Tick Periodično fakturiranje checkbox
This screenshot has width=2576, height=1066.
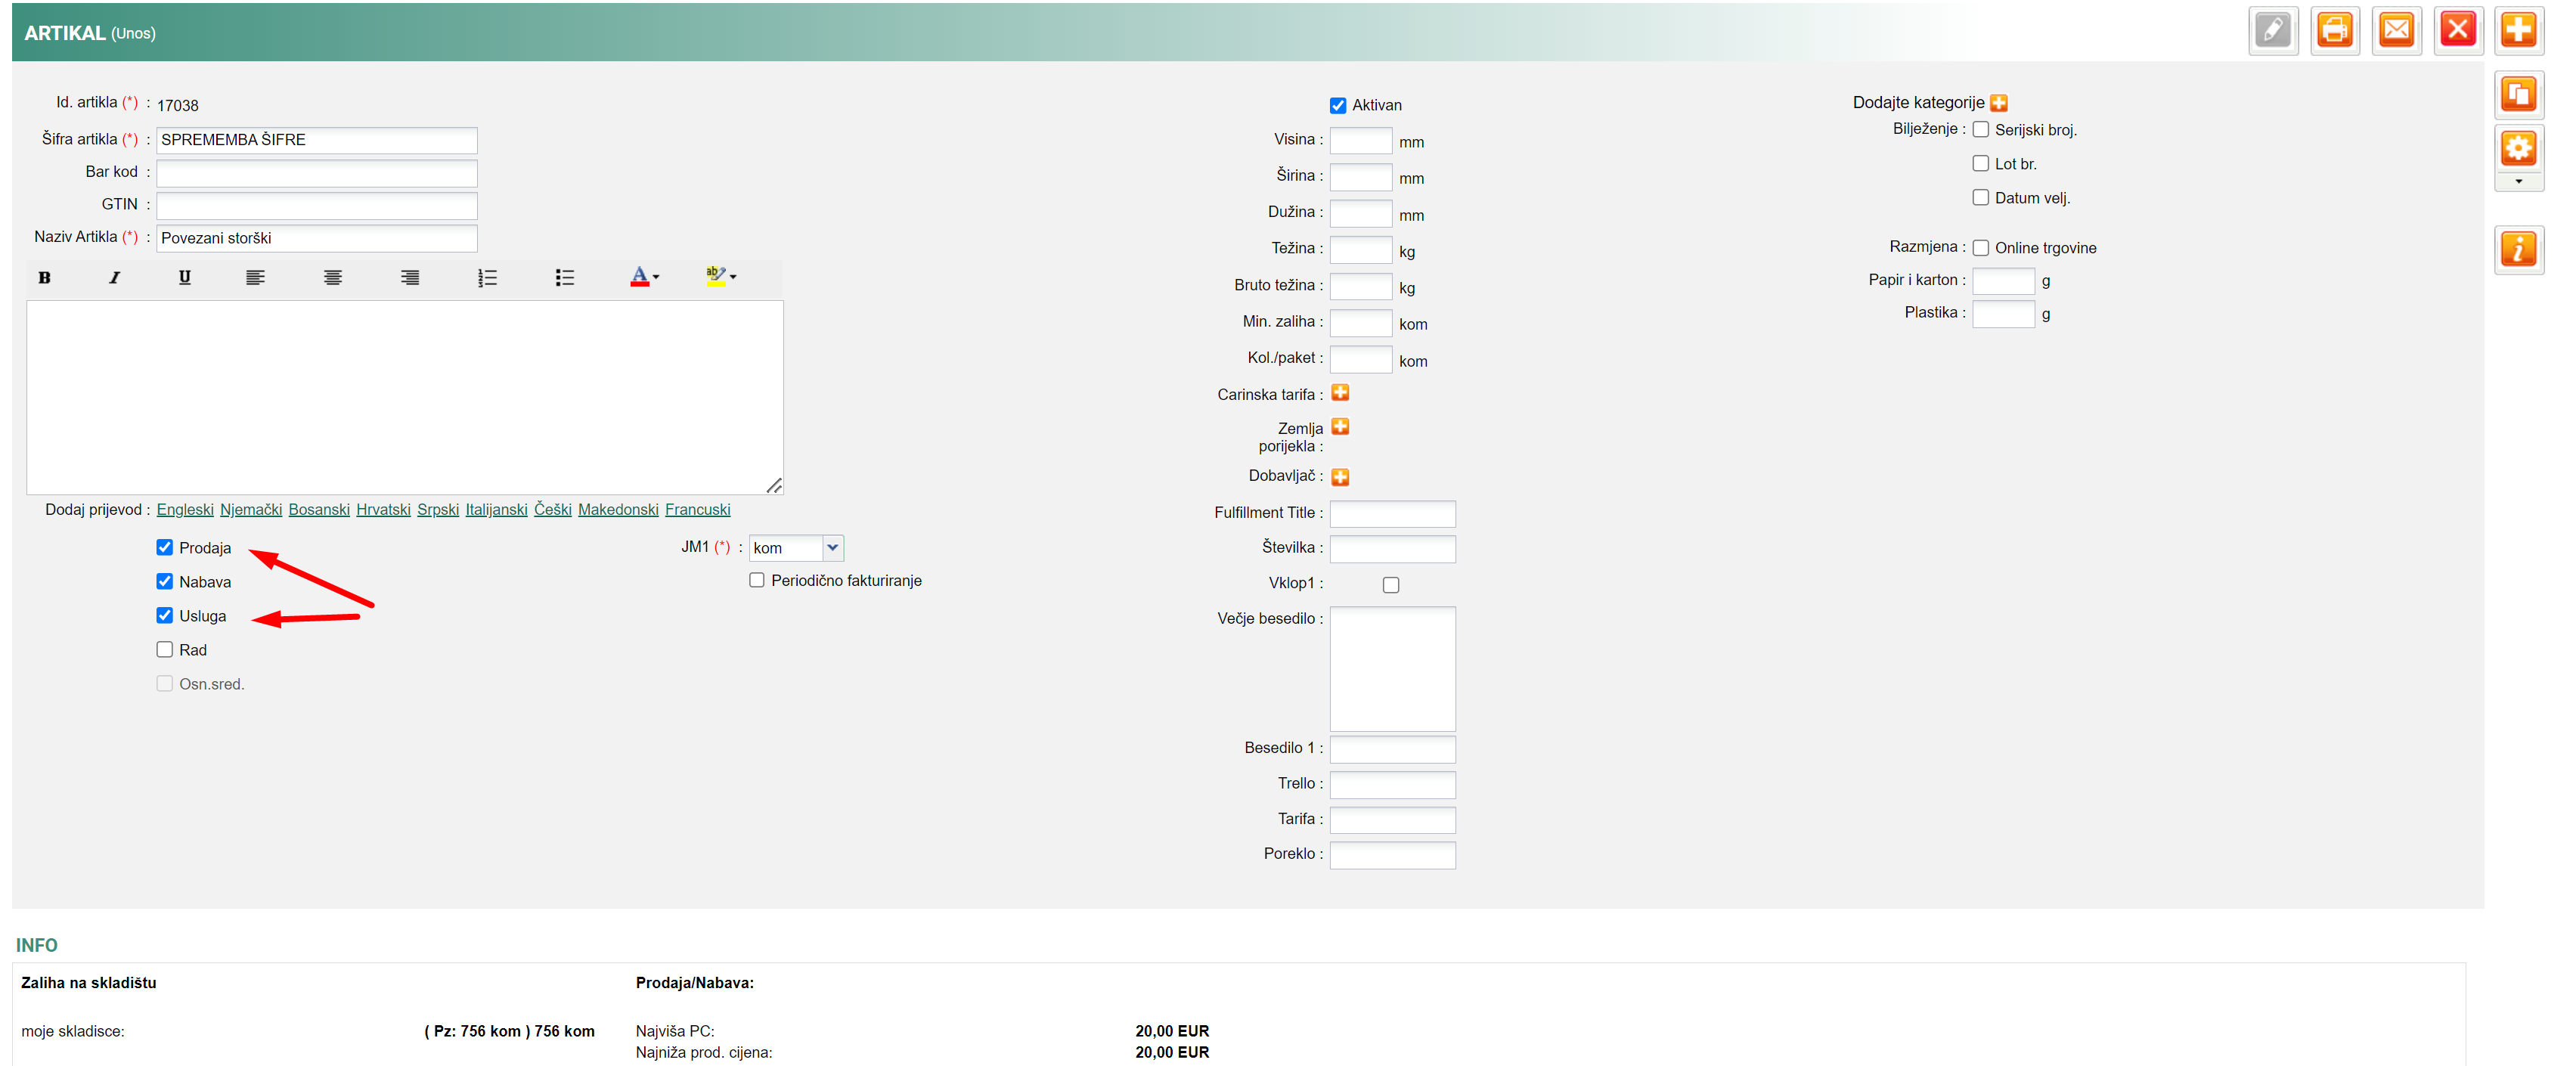click(757, 580)
